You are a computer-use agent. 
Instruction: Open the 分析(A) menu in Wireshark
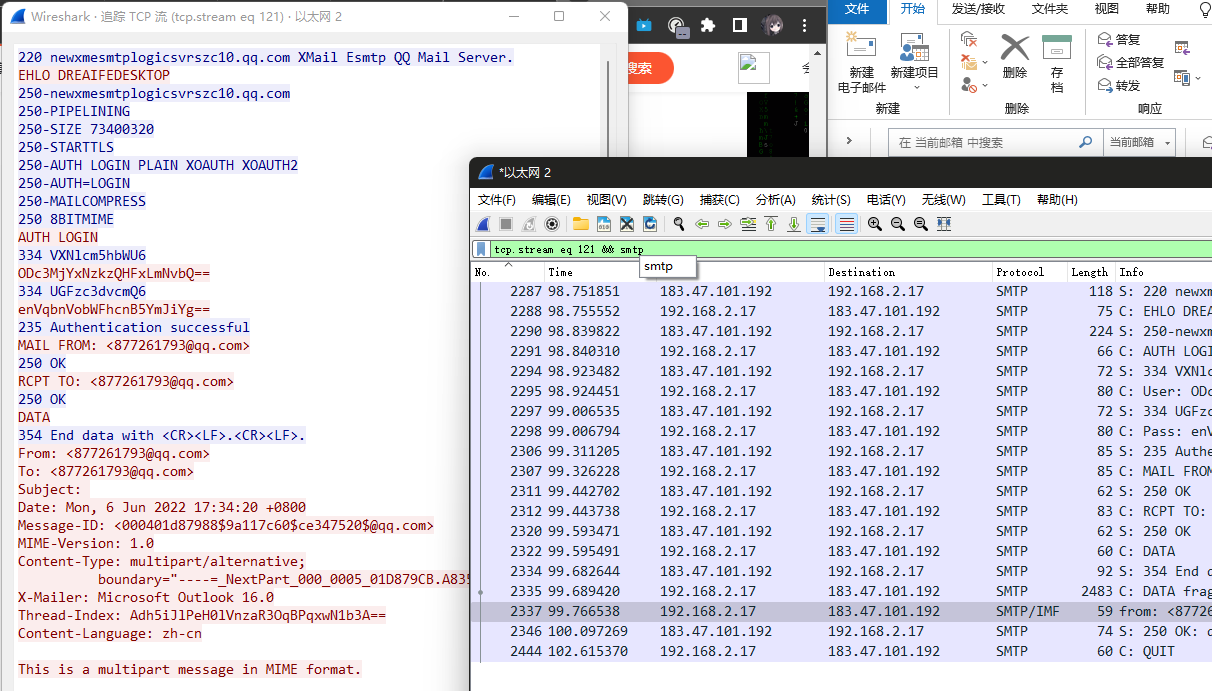point(775,200)
